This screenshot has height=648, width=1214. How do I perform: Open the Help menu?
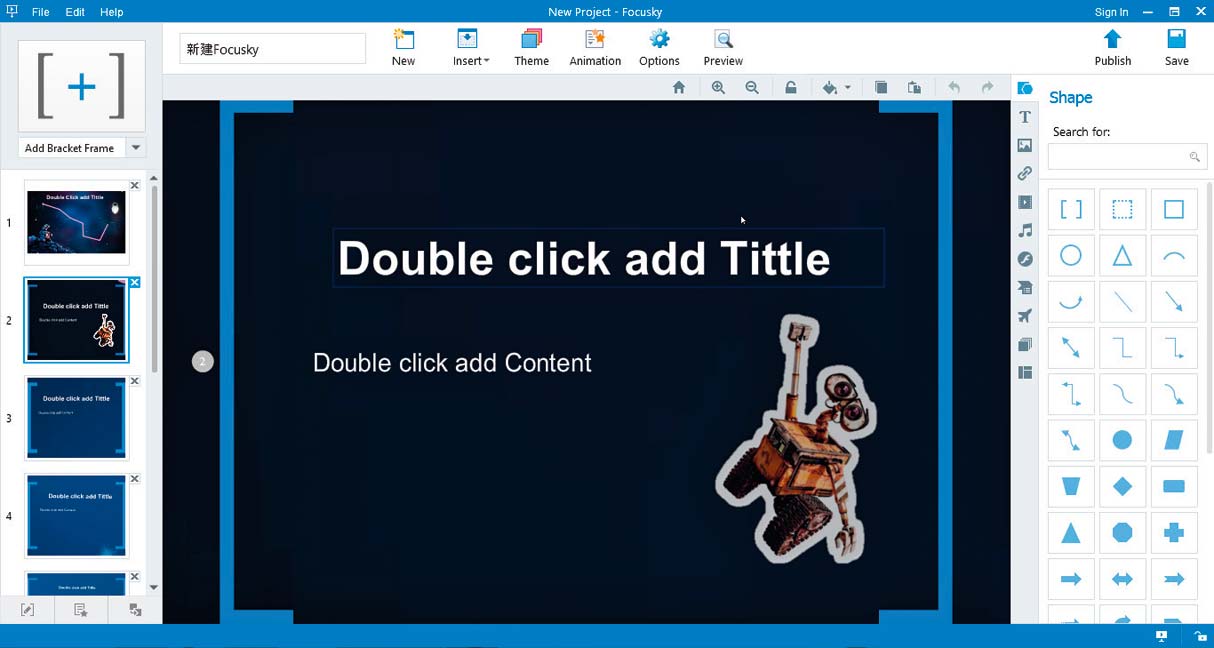tap(112, 12)
